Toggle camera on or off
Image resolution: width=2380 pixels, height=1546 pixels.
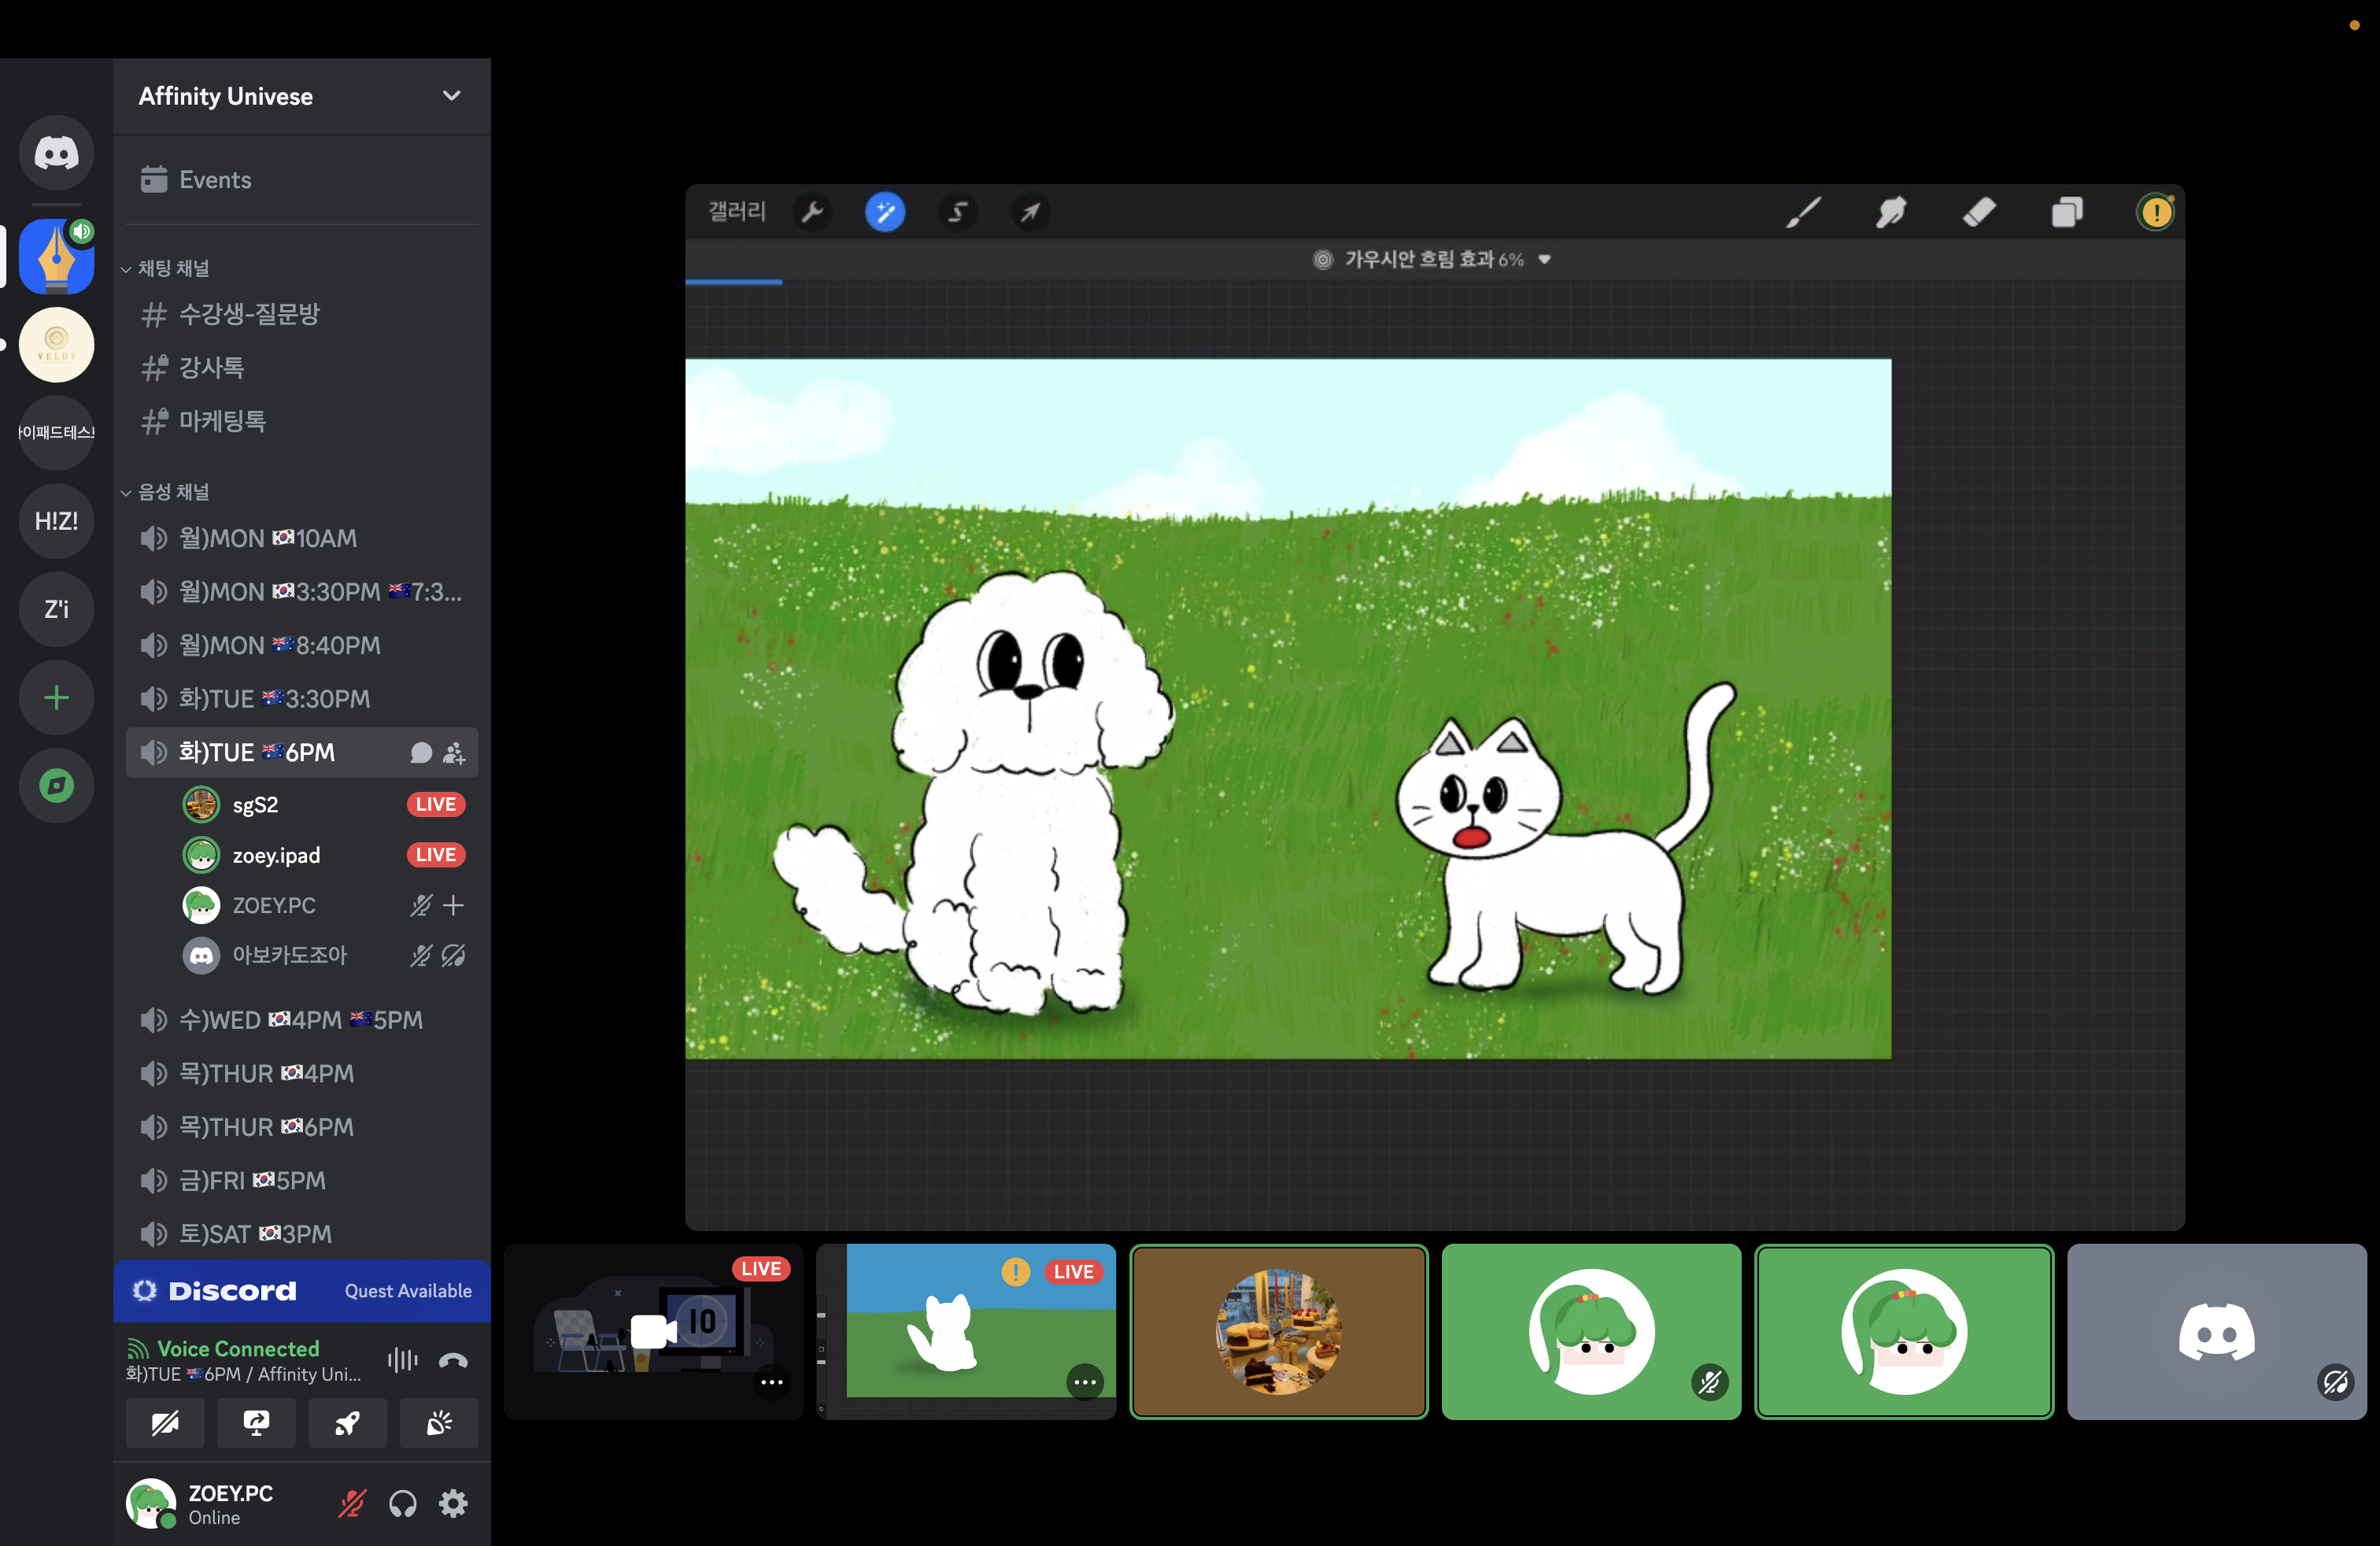(165, 1423)
